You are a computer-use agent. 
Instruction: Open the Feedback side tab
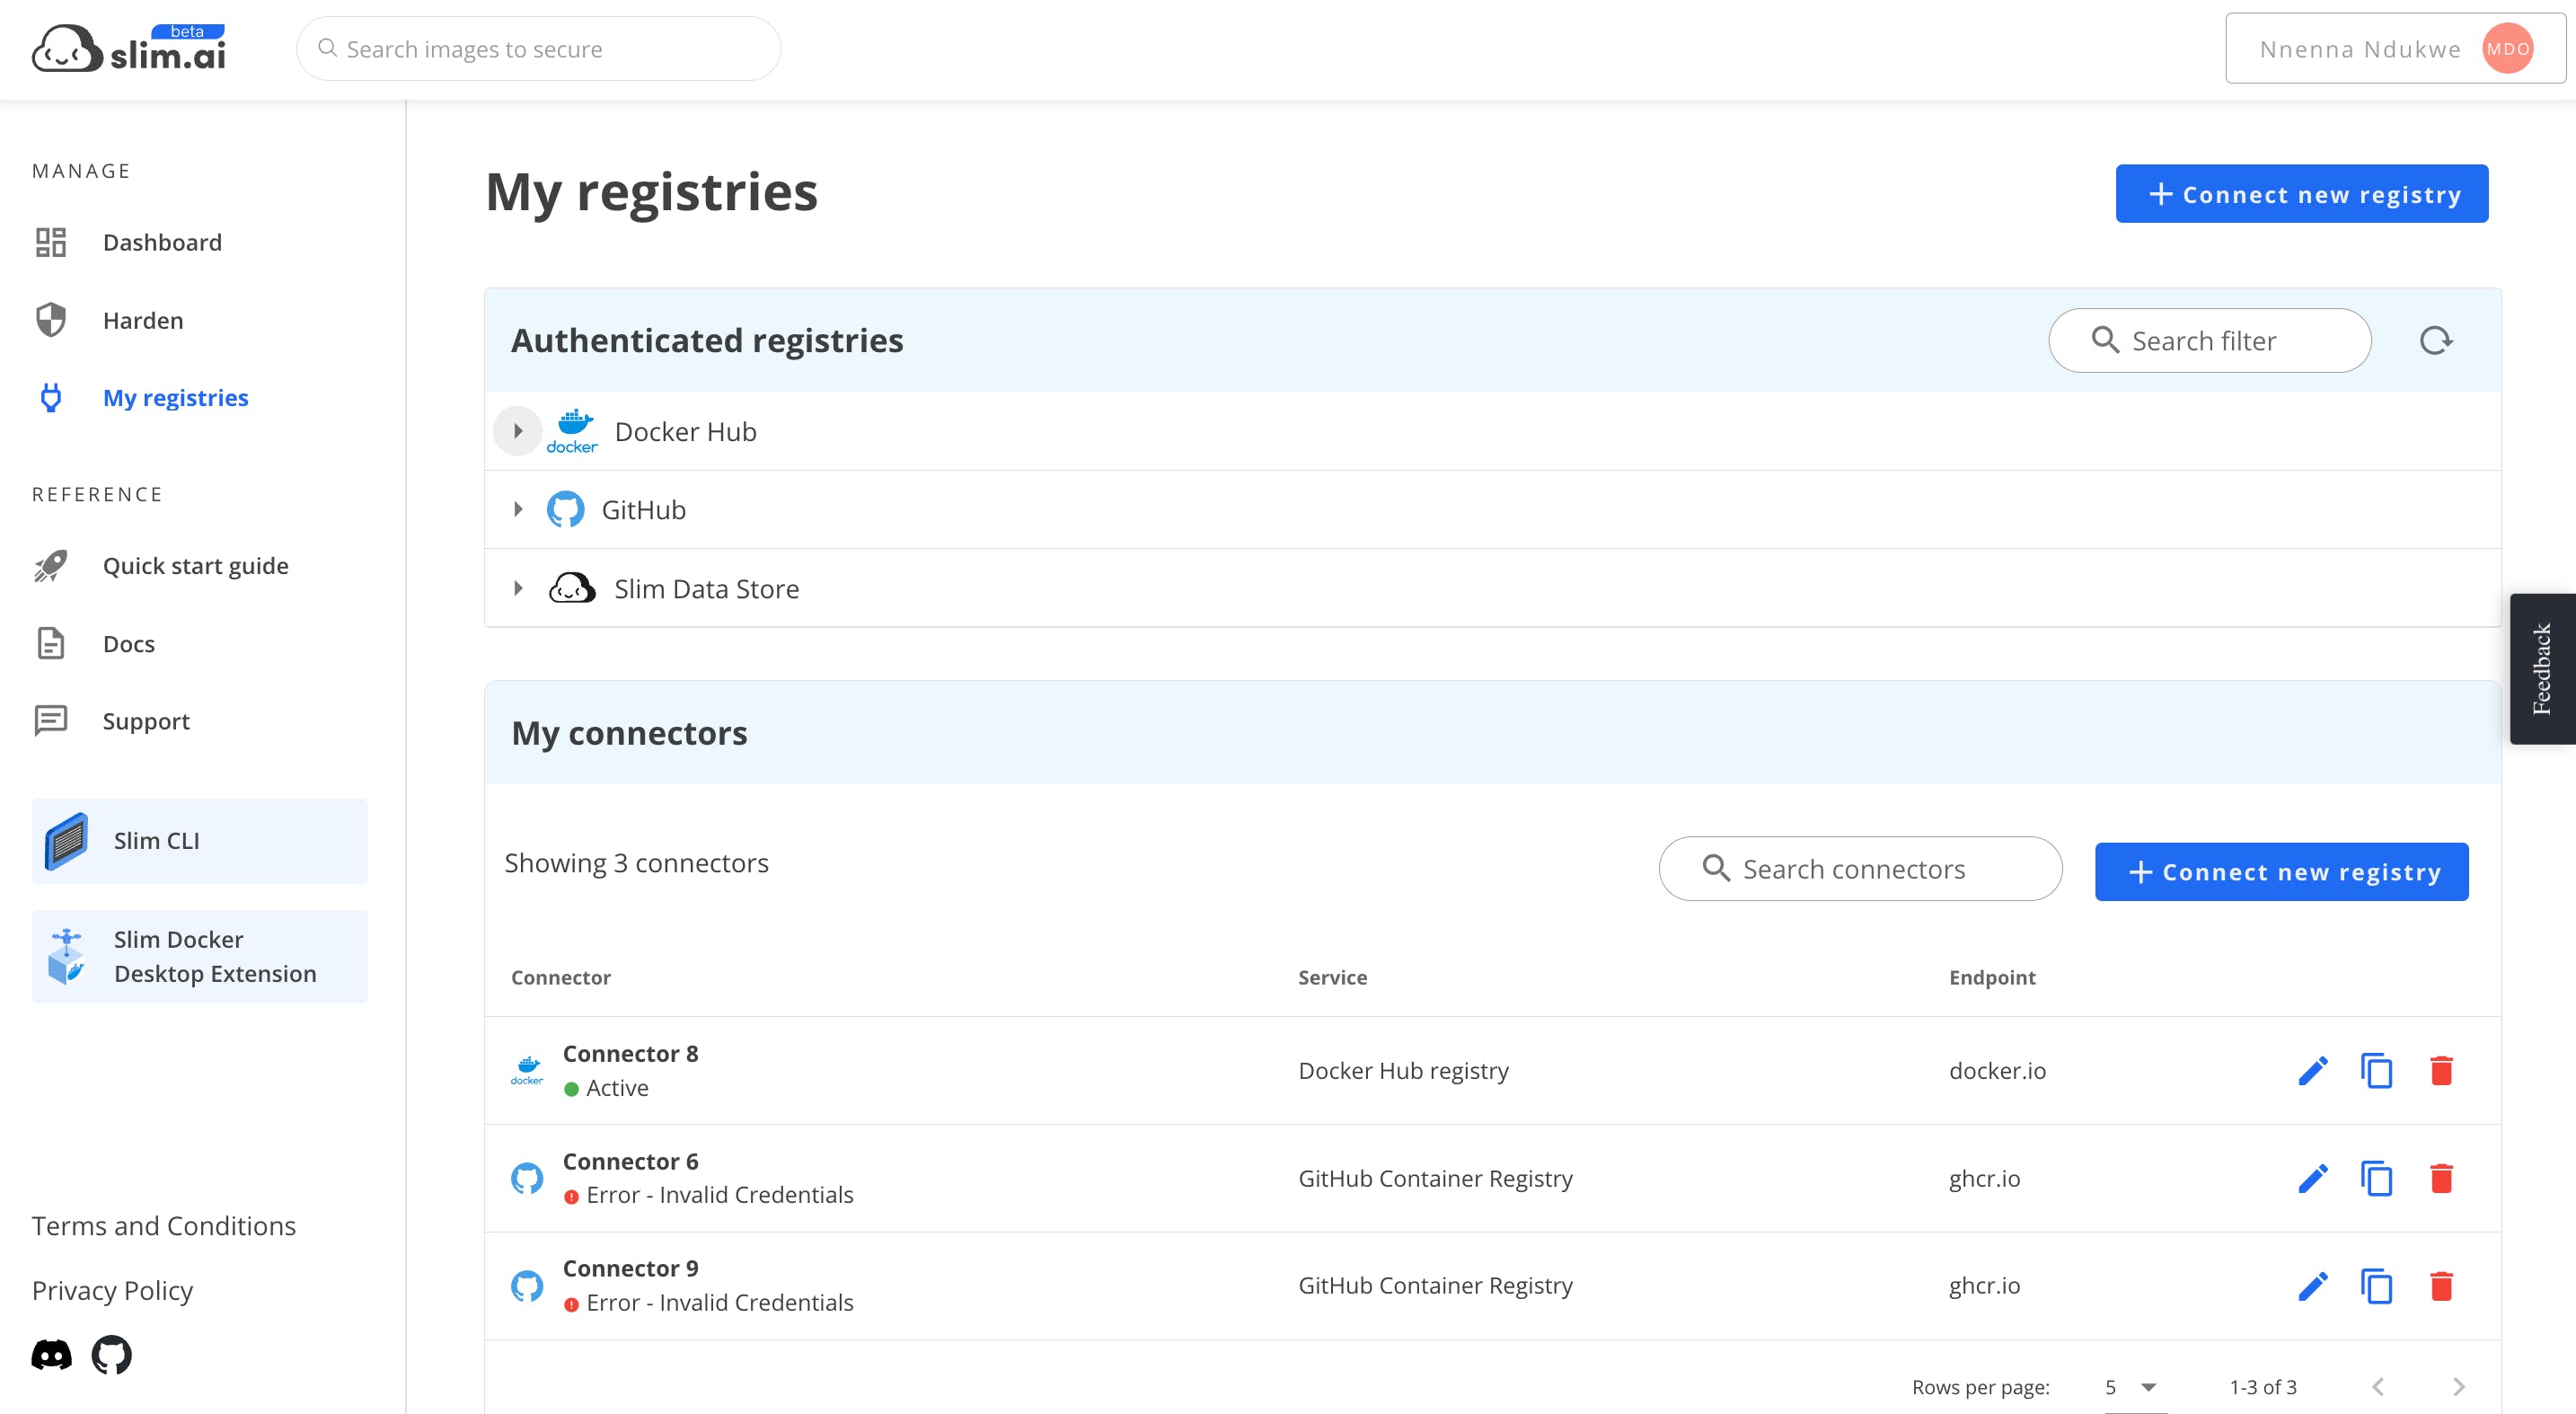2542,668
